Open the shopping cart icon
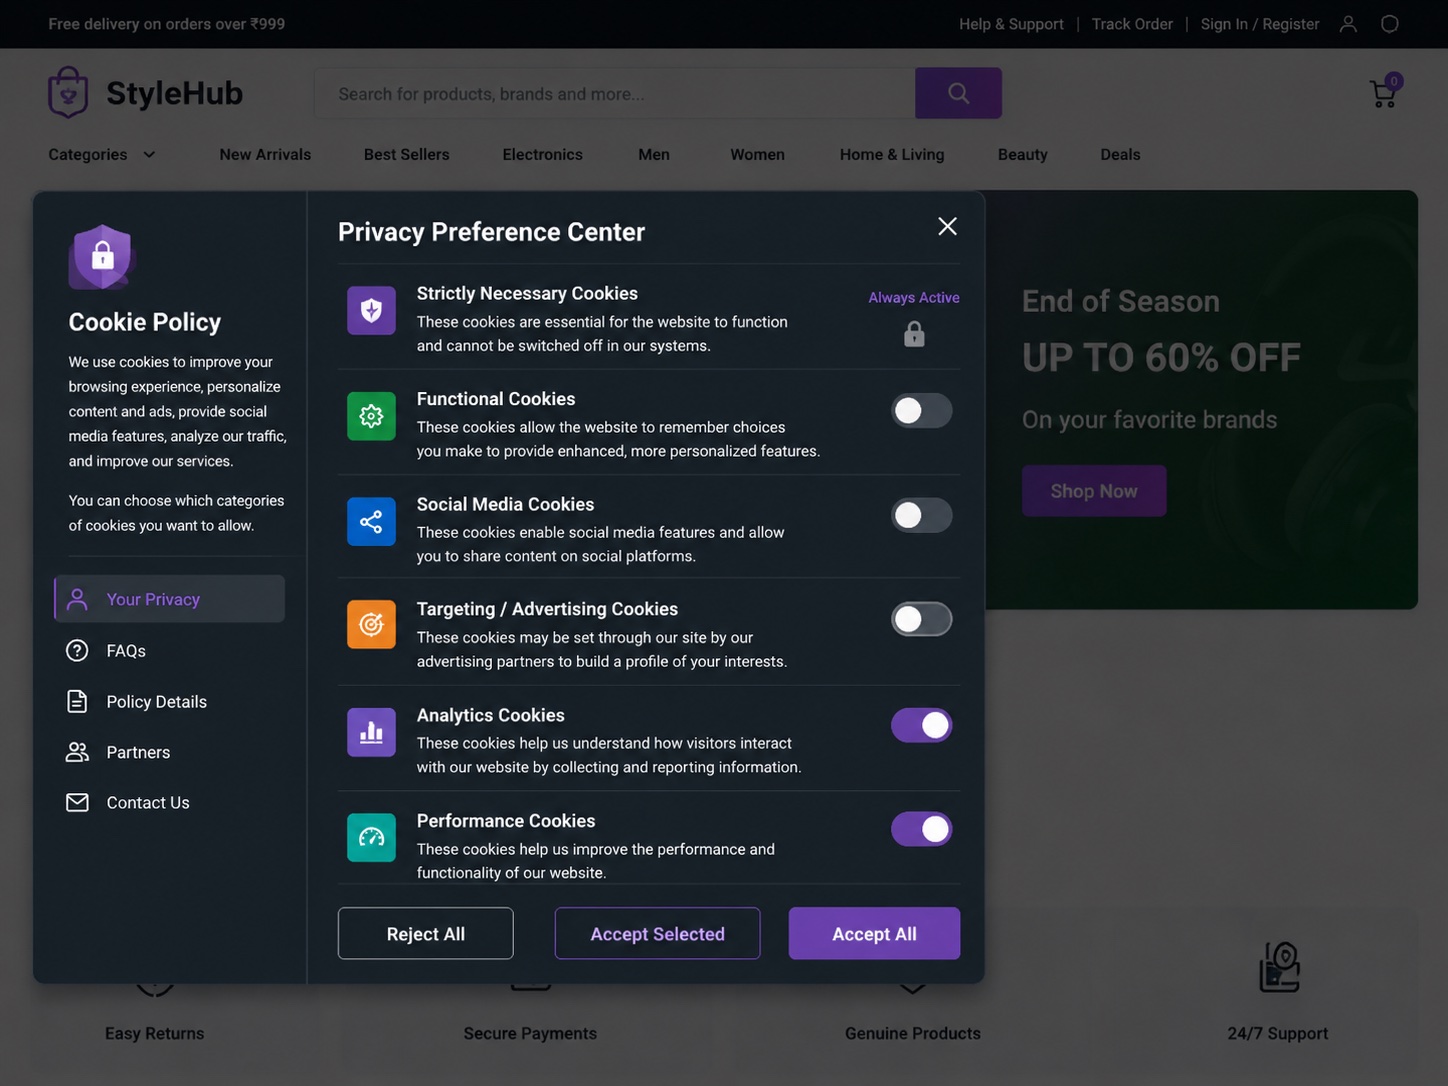Image resolution: width=1448 pixels, height=1086 pixels. [1384, 93]
